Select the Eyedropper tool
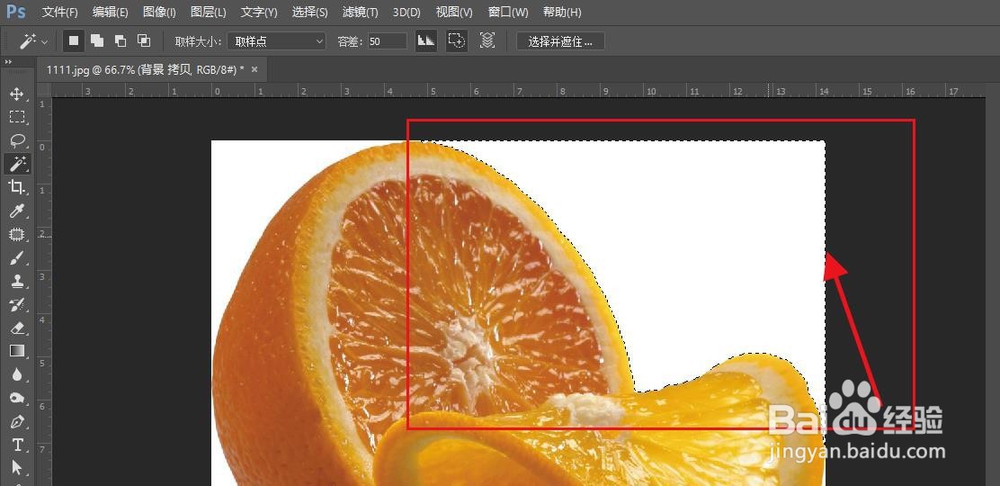Screen dimensions: 1000x486 point(17,211)
